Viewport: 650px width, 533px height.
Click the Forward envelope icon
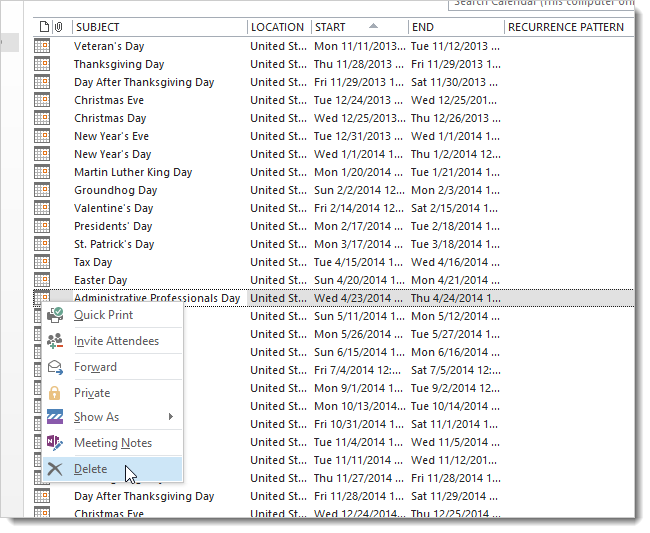pyautogui.click(x=55, y=367)
